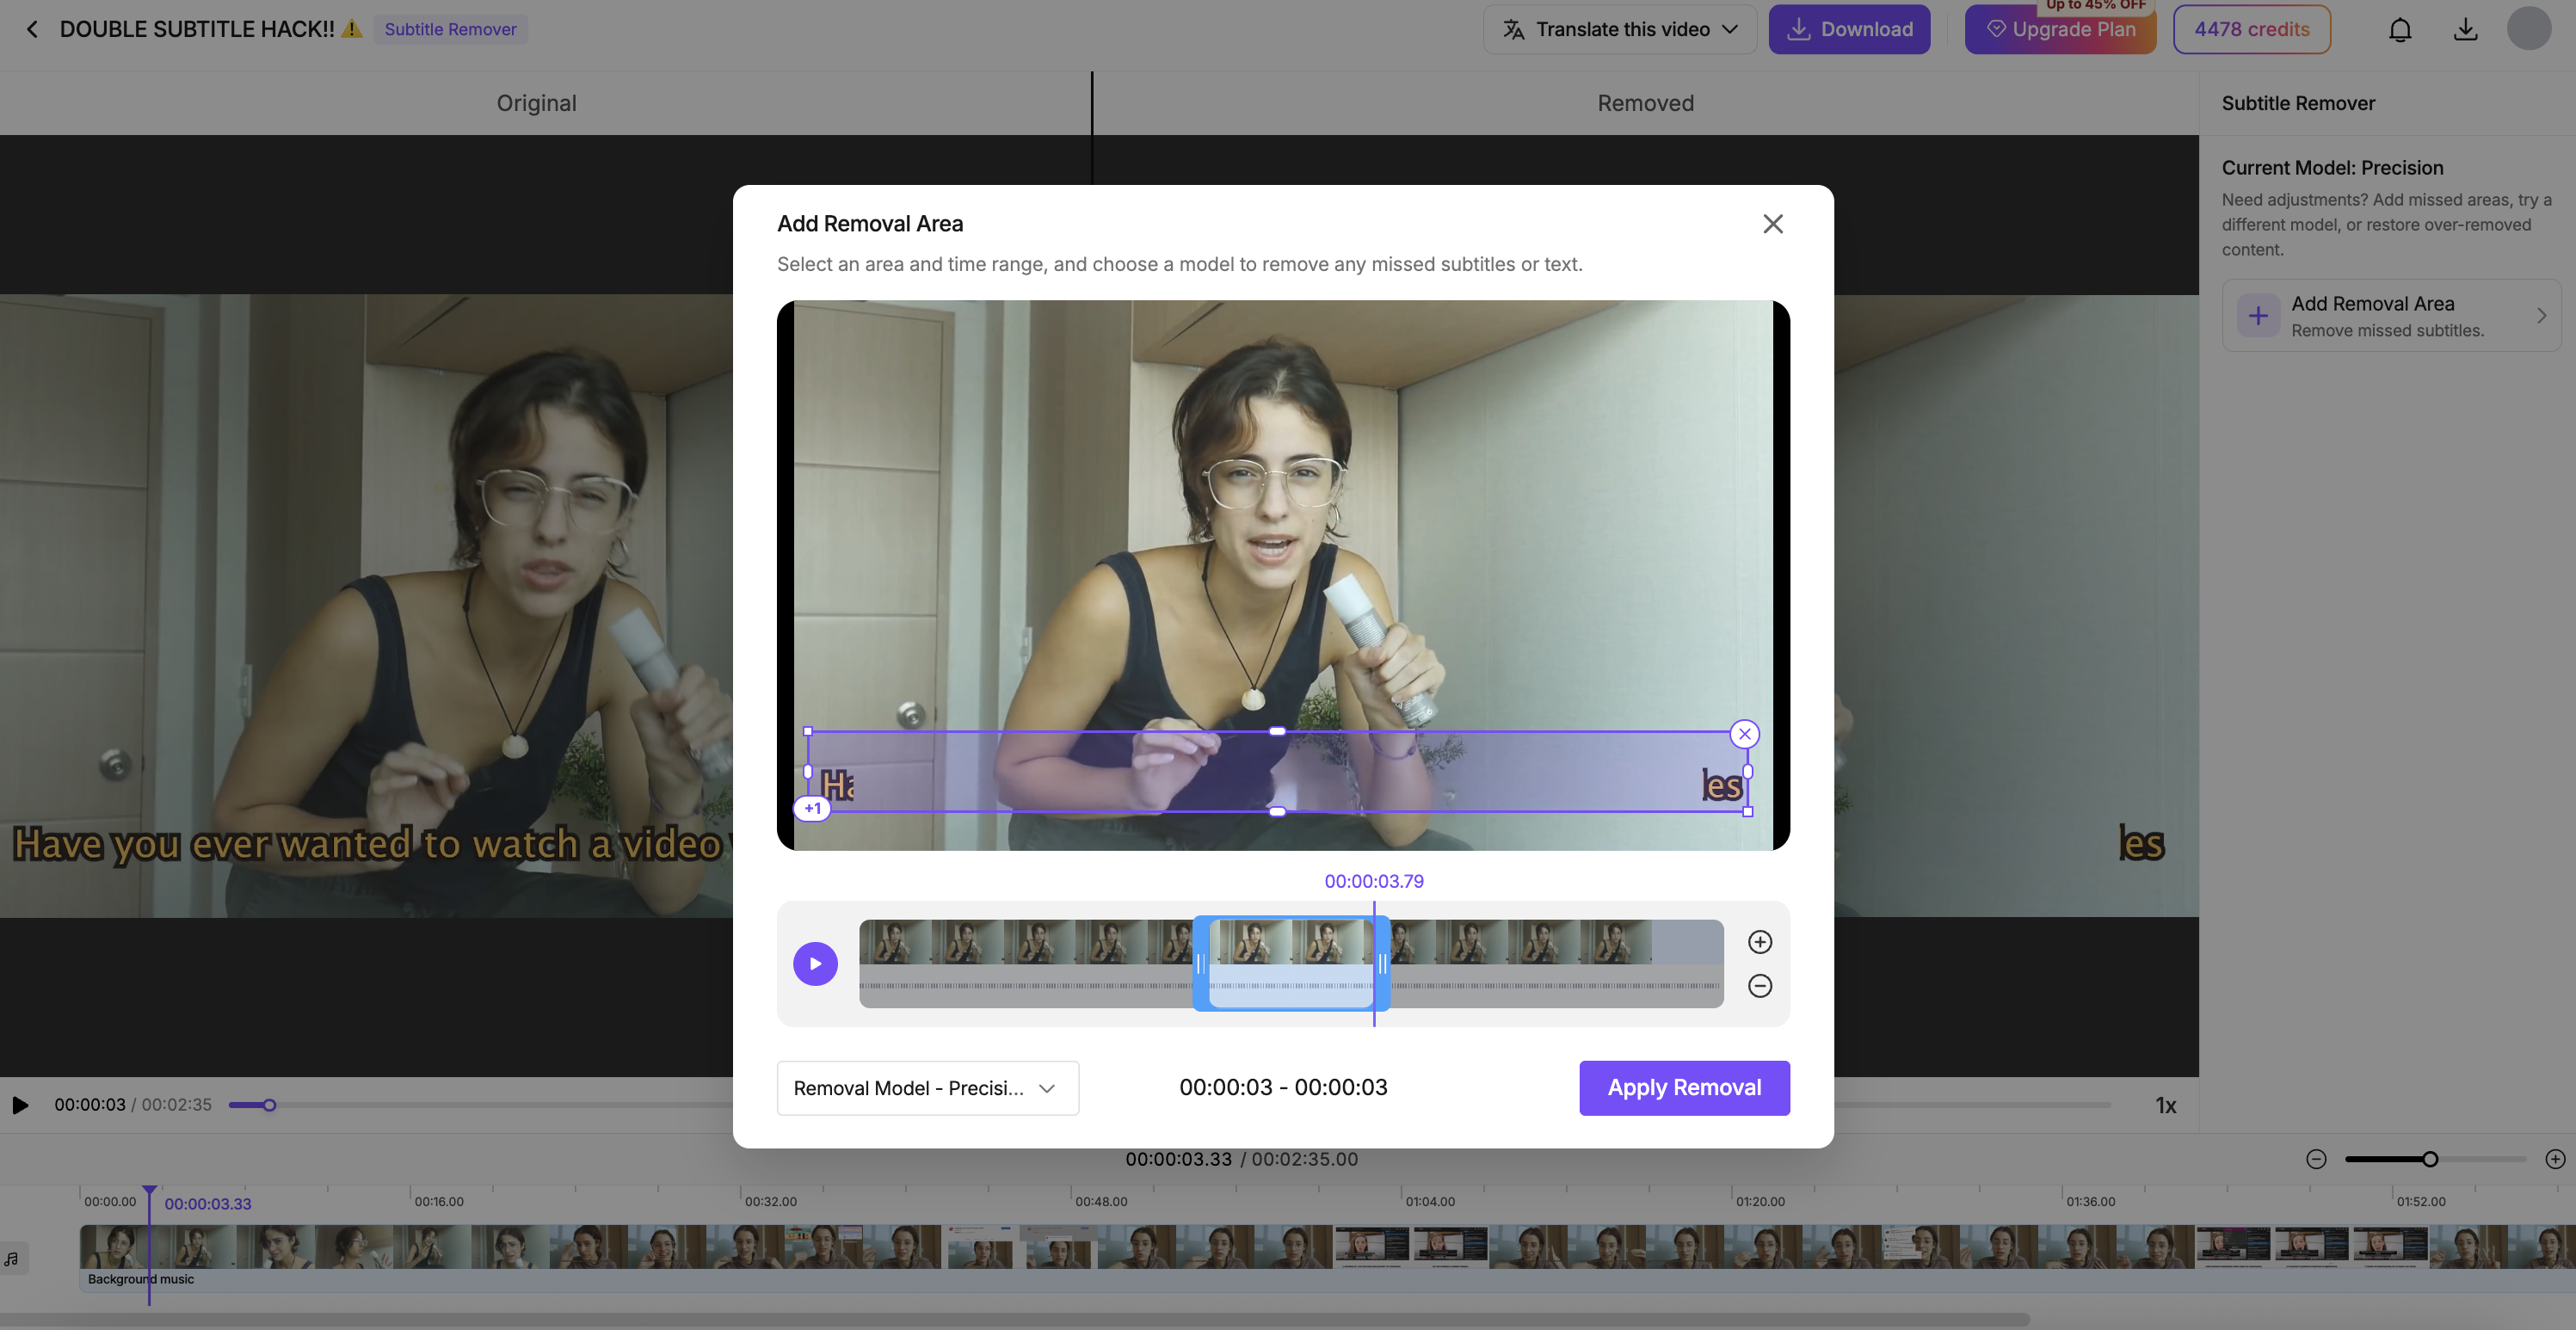Open the notifications bell

[x=2399, y=29]
